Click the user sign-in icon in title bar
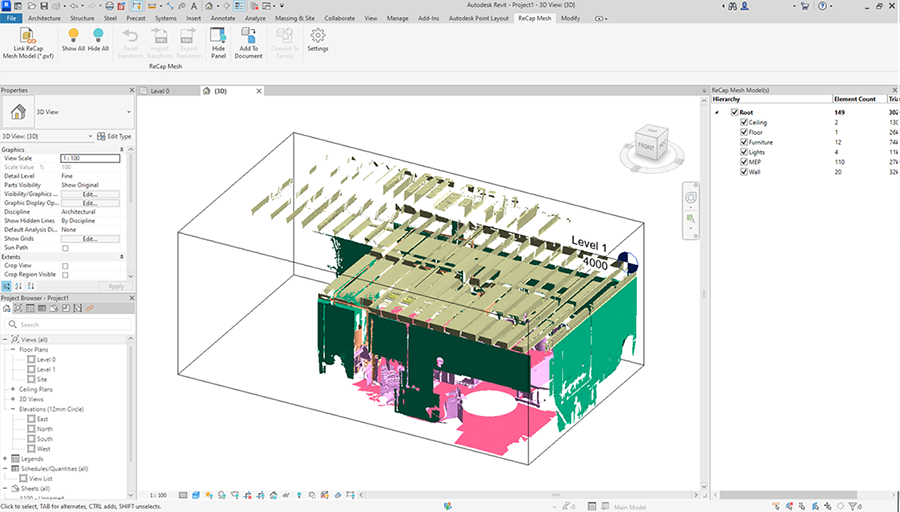Viewport: 900px width, 512px height. [x=744, y=6]
